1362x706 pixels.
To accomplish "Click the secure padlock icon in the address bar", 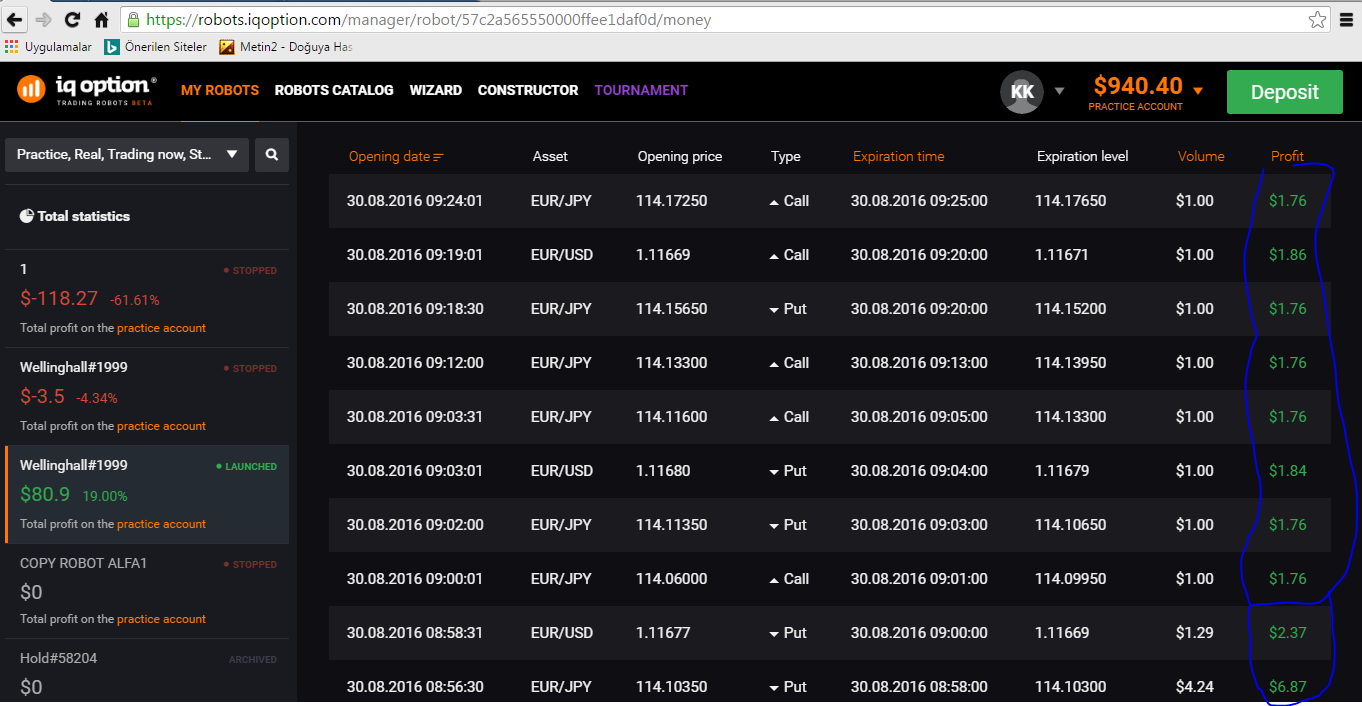I will 133,20.
